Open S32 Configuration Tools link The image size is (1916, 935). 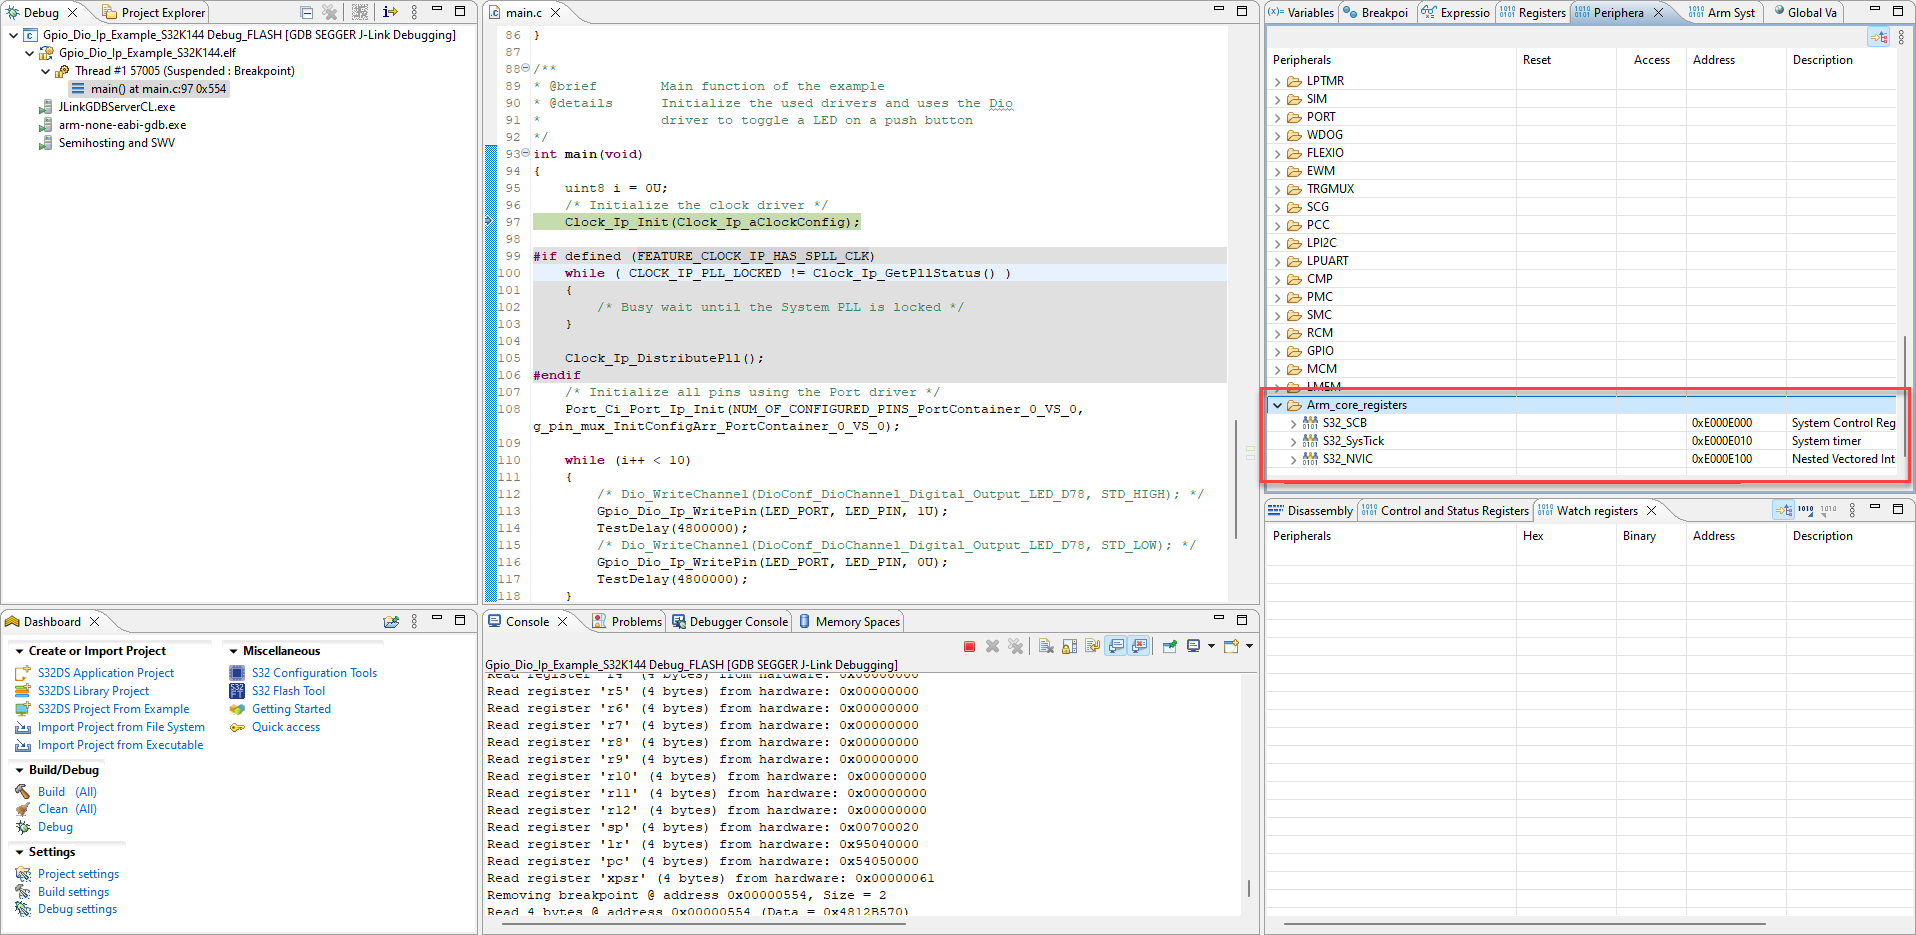314,673
